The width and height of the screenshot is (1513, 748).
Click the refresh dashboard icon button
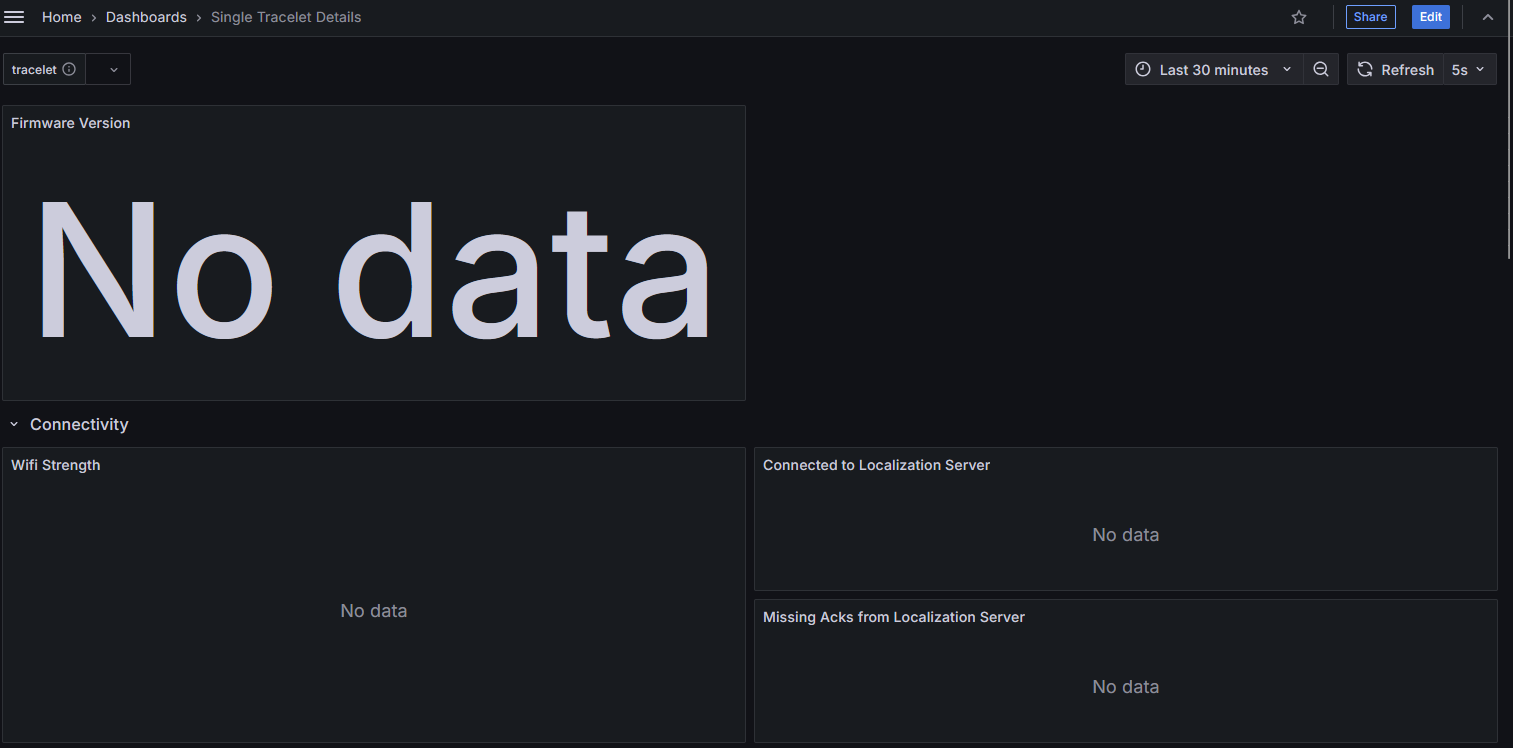[1366, 69]
